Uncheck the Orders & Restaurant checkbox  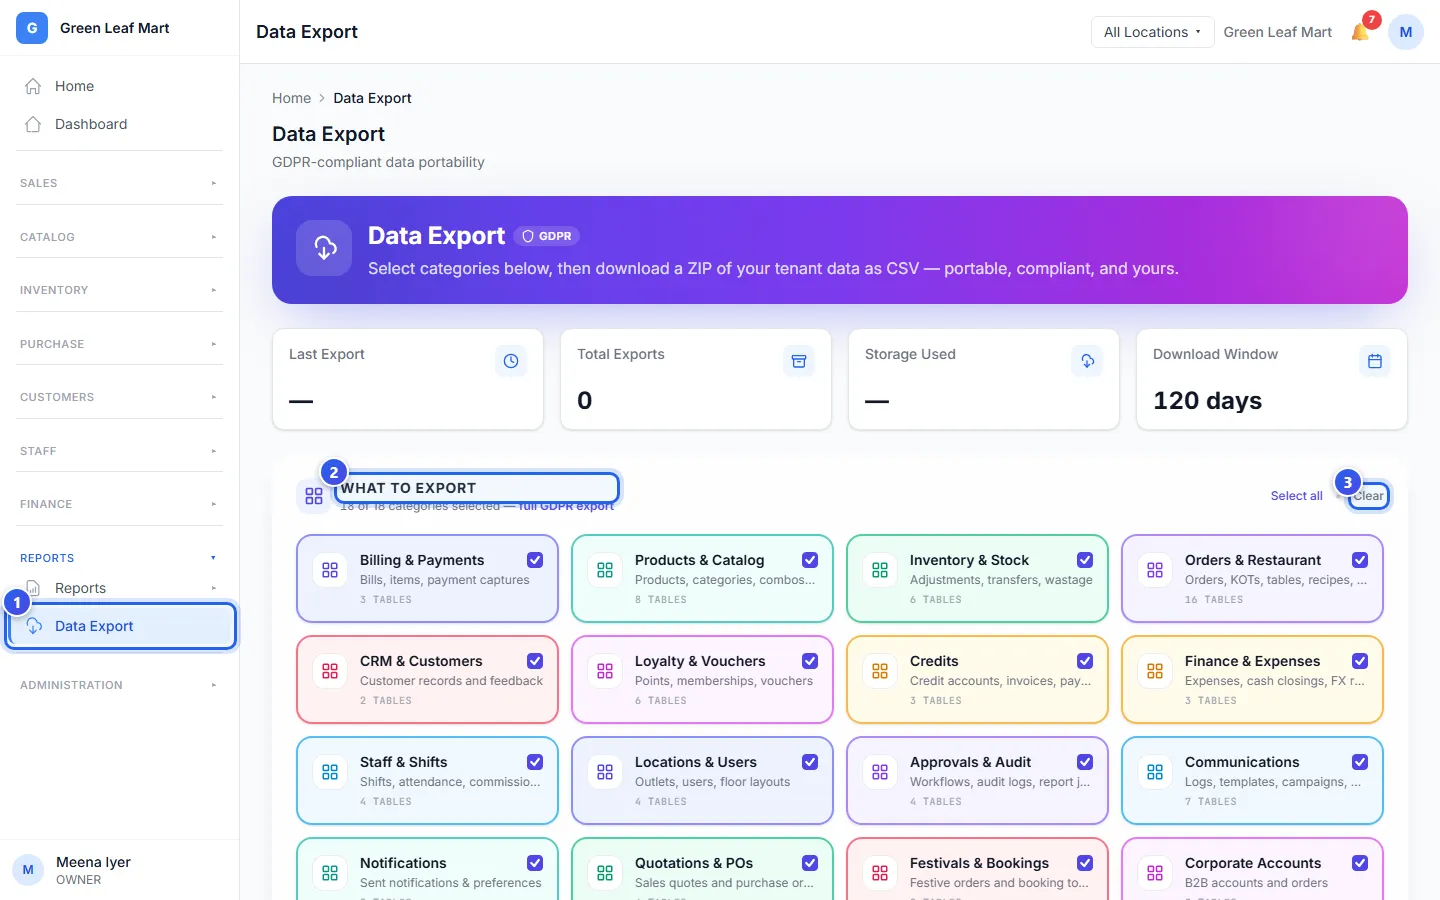tap(1360, 560)
